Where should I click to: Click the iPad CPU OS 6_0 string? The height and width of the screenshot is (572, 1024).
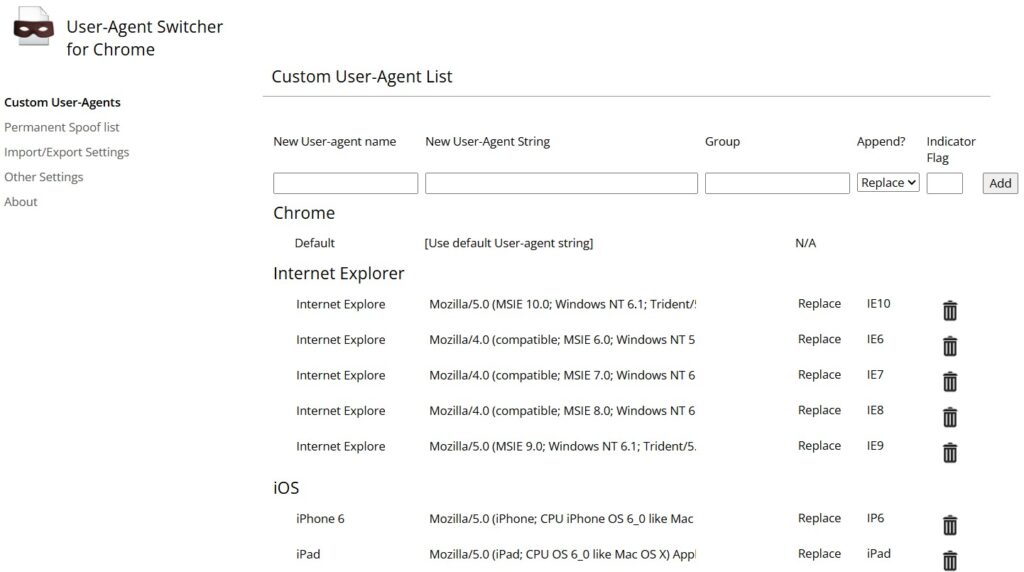click(562, 554)
